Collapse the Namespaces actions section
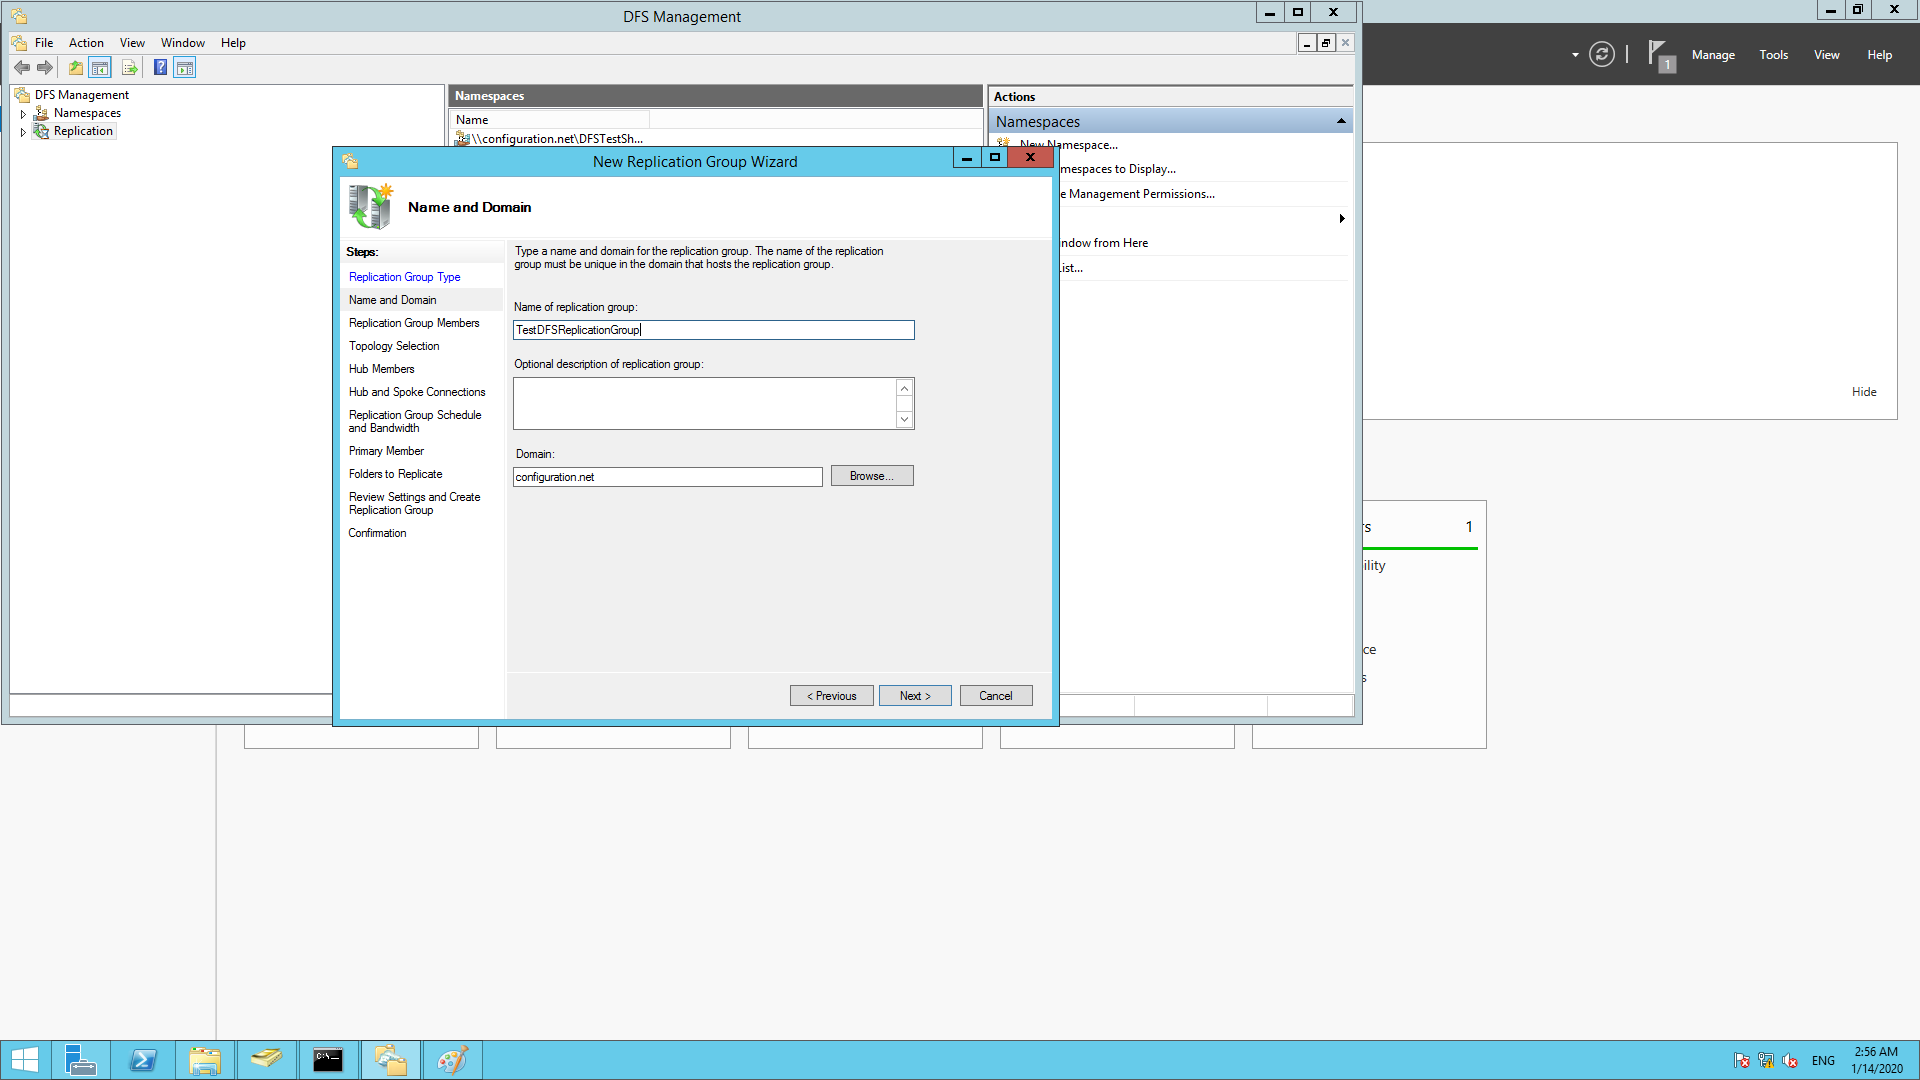Screen dimensions: 1920x1080 pos(1341,122)
